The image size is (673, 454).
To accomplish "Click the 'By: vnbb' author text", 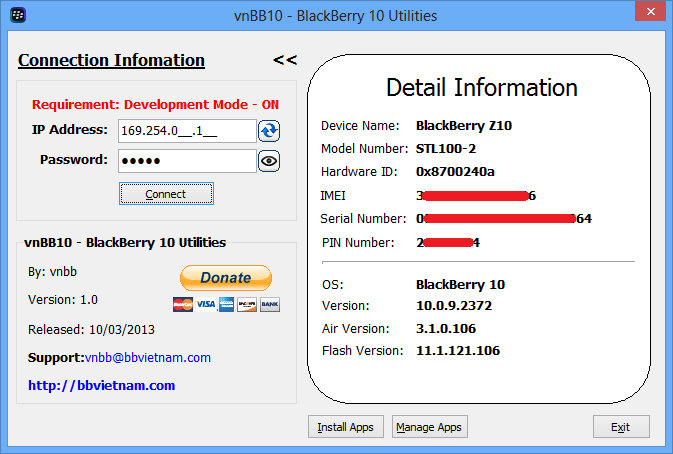I will (x=52, y=272).
